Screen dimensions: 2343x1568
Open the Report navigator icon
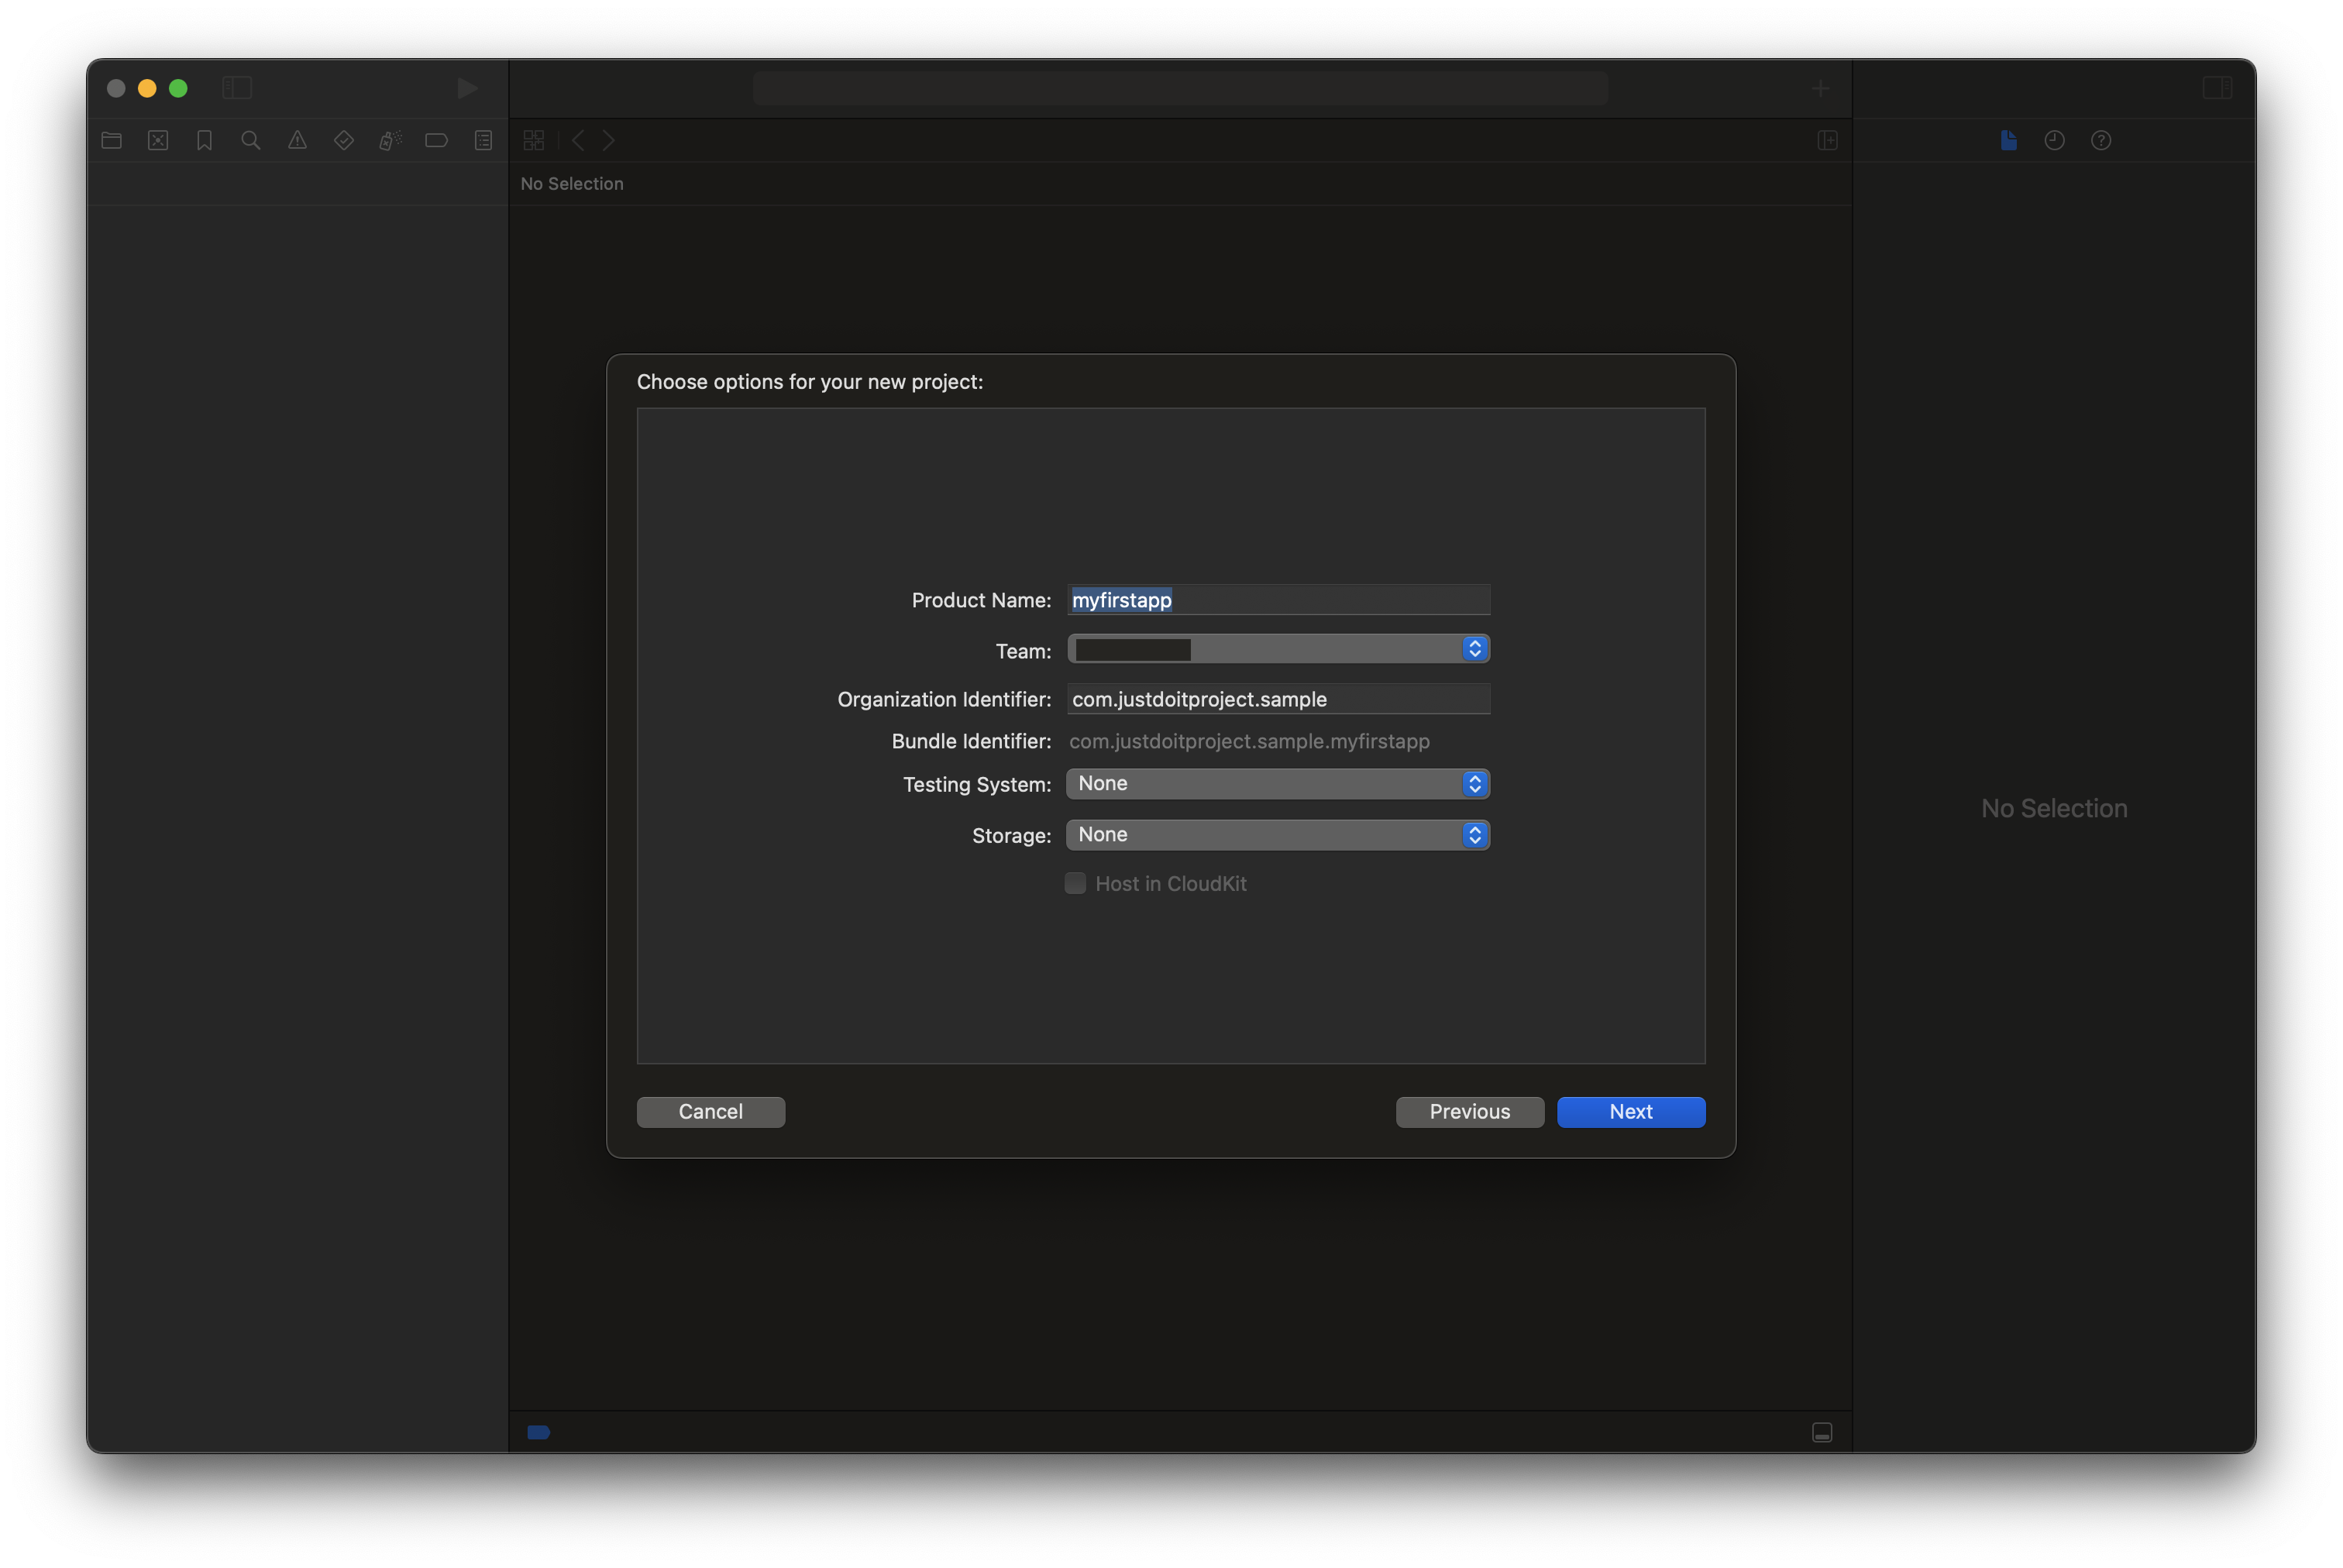tap(483, 140)
